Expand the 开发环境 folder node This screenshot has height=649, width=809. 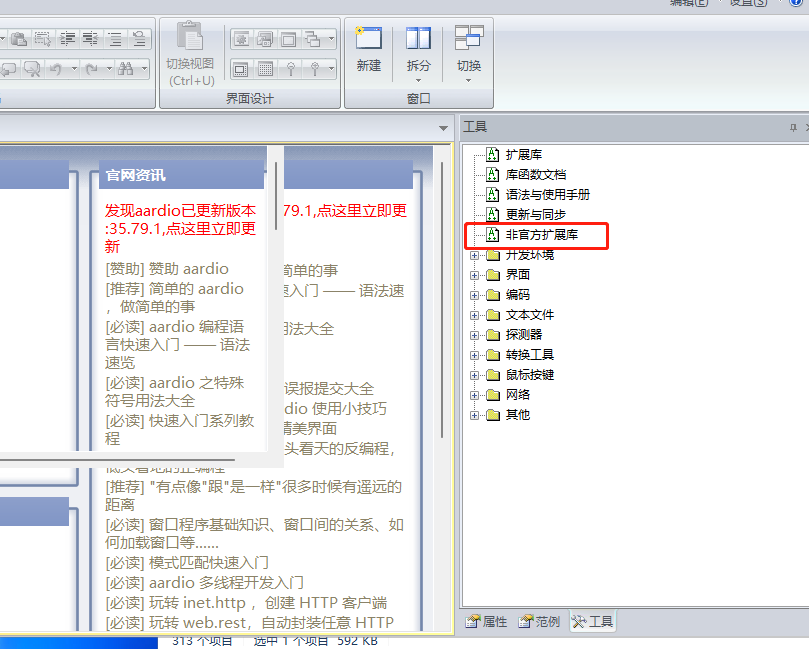pyautogui.click(x=474, y=255)
